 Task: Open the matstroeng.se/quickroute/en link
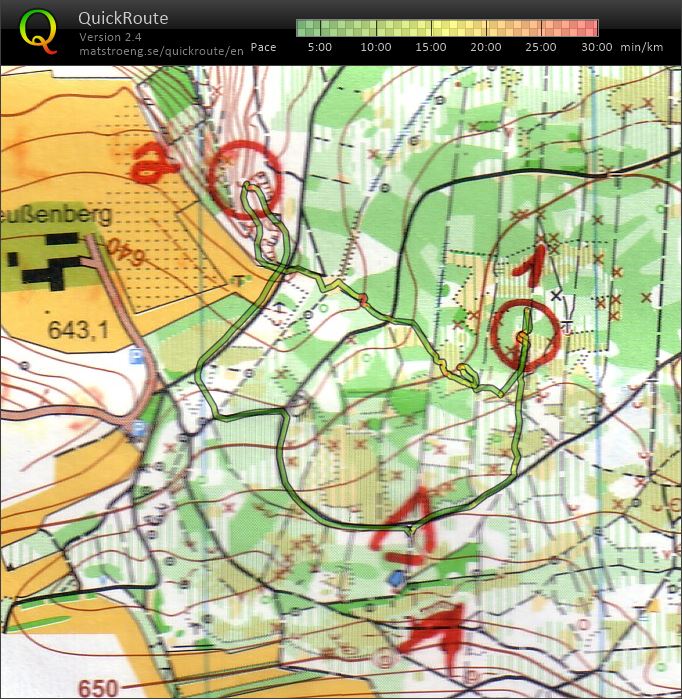click(161, 50)
